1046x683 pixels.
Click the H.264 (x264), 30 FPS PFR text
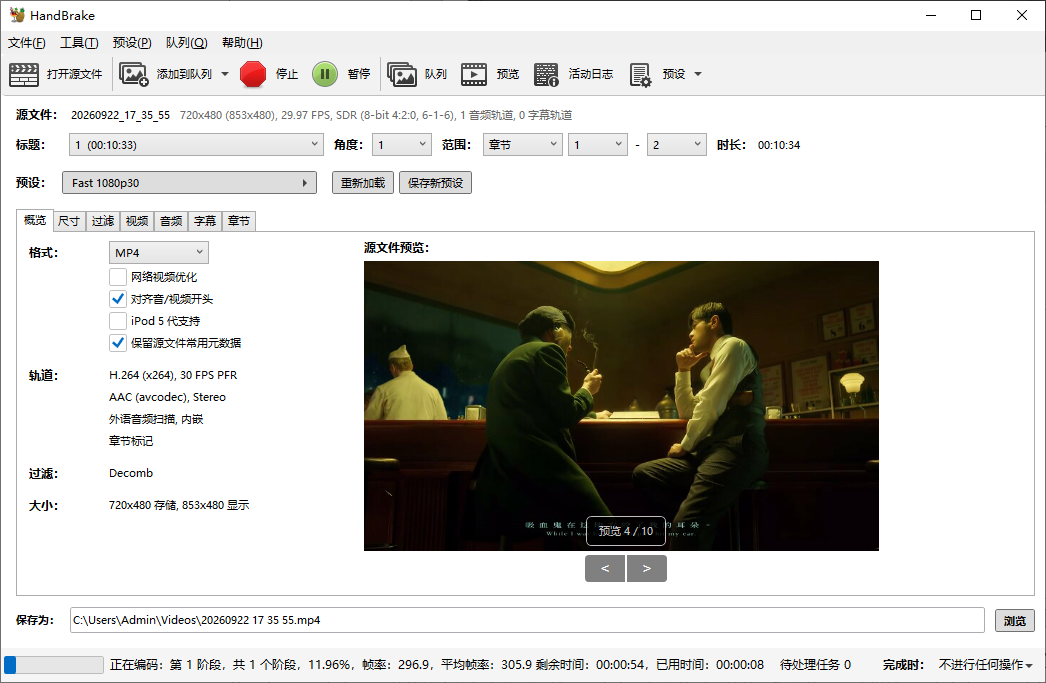pyautogui.click(x=173, y=375)
